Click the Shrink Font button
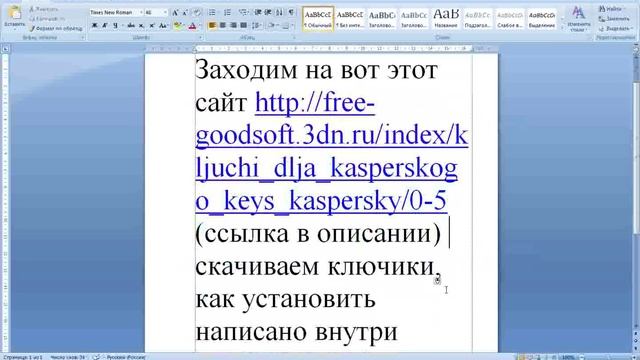This screenshot has width=640, height=360. point(184,13)
